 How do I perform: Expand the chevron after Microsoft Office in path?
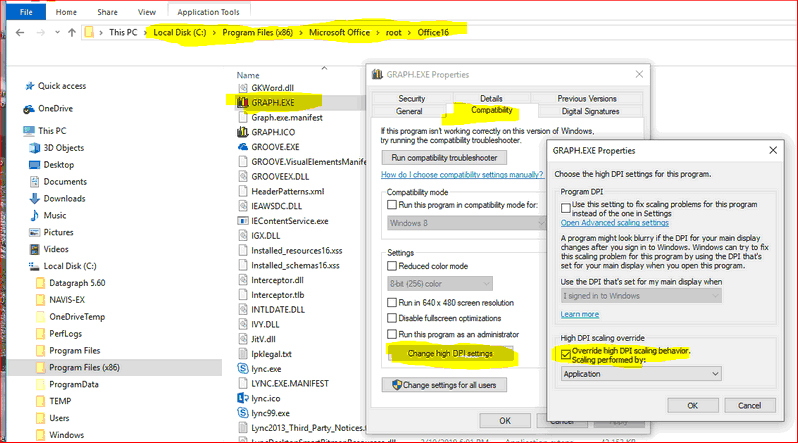click(x=378, y=33)
